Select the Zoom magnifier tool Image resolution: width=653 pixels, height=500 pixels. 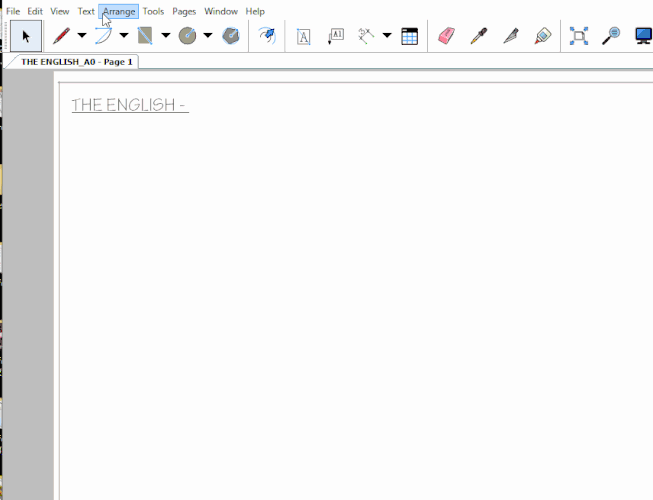pyautogui.click(x=611, y=36)
